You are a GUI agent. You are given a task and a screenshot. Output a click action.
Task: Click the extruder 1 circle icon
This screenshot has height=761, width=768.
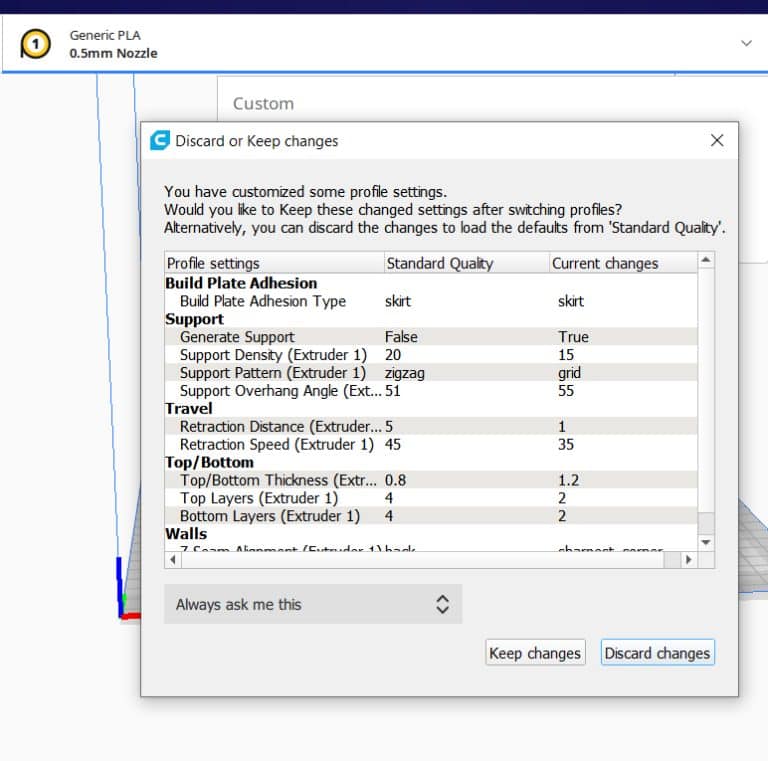pyautogui.click(x=36, y=44)
